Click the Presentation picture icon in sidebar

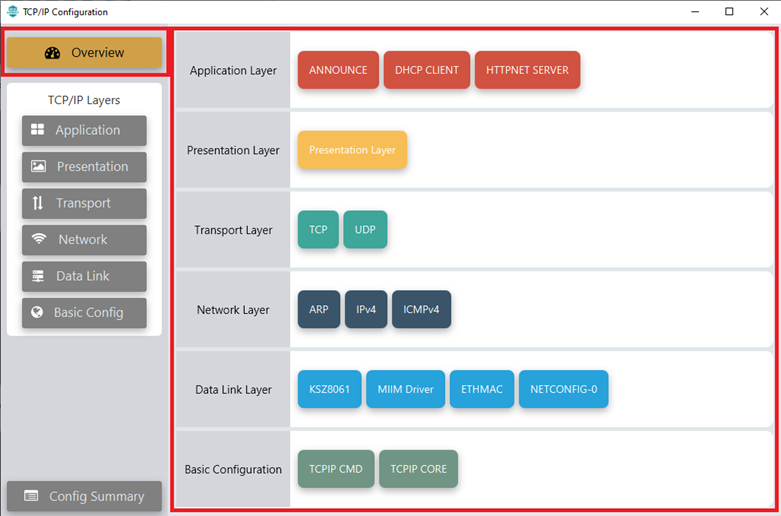[38, 166]
